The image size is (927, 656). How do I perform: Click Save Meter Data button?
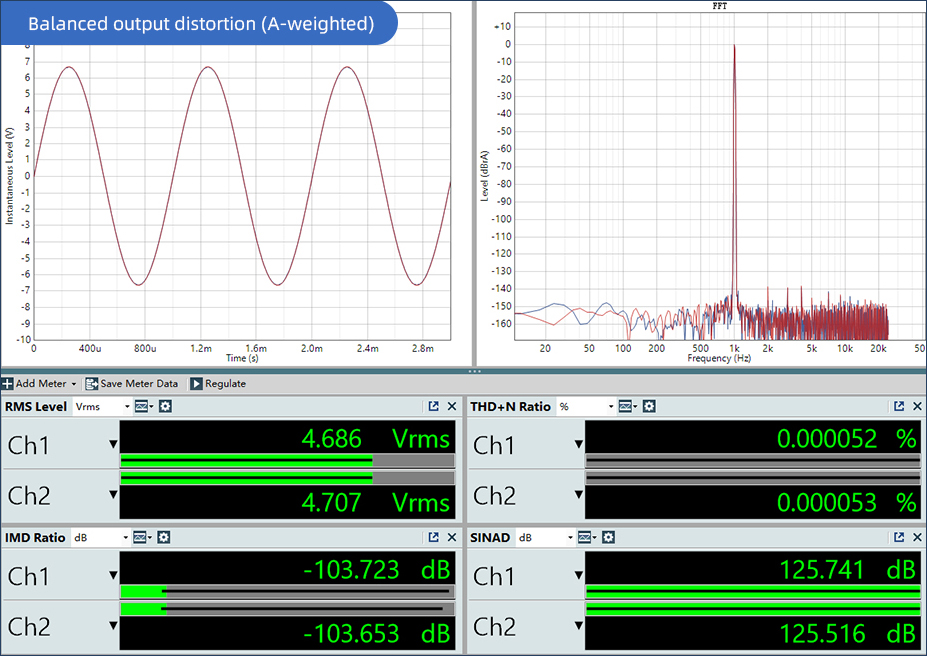coord(132,383)
